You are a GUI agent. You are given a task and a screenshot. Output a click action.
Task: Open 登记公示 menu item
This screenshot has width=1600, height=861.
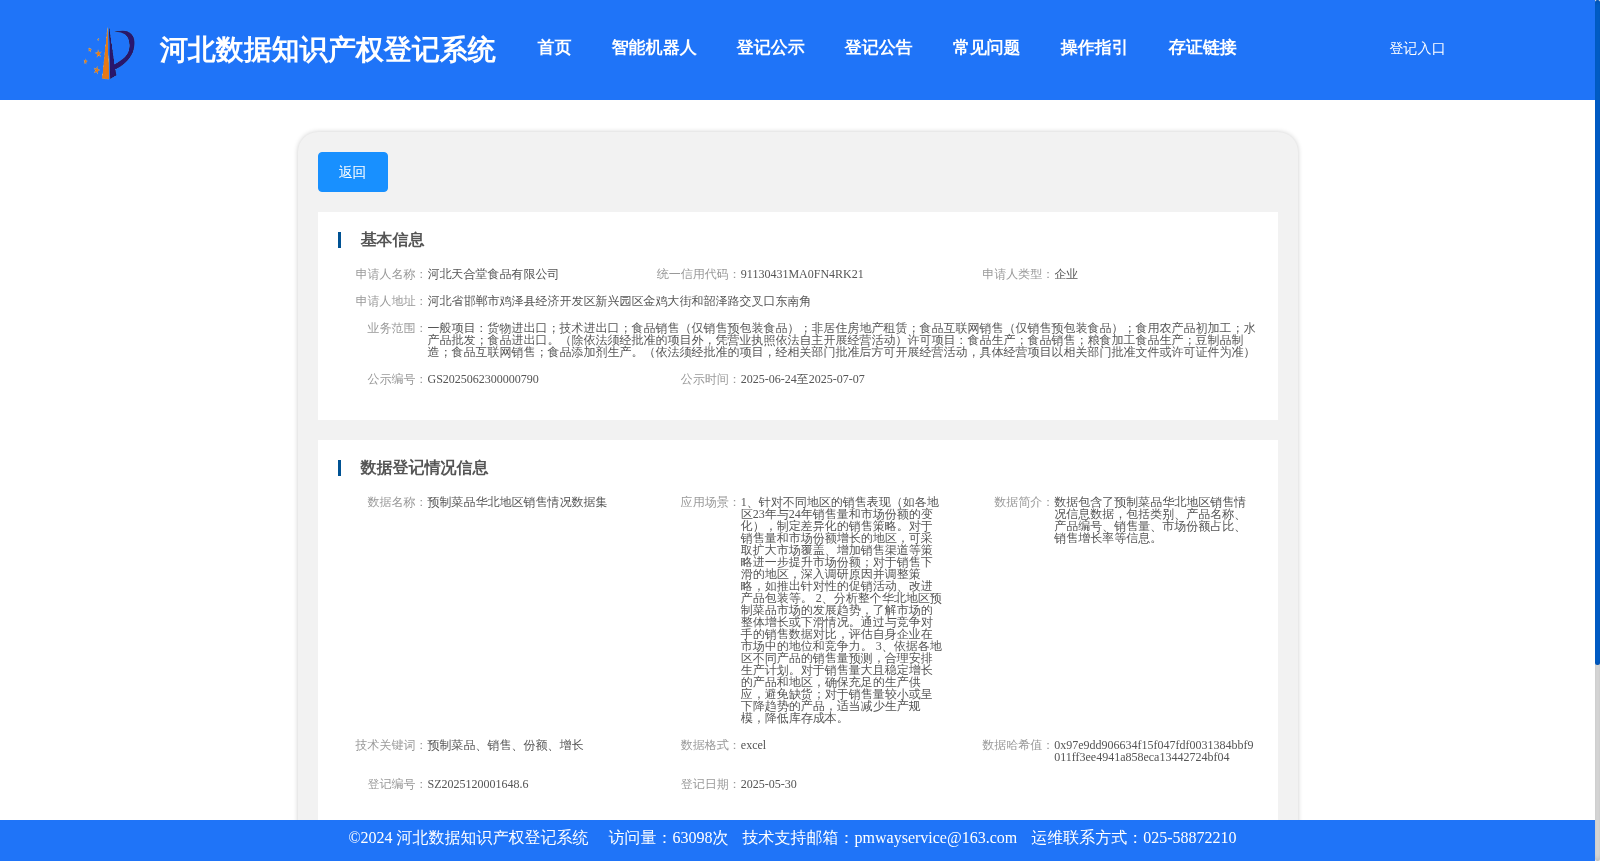click(x=770, y=48)
